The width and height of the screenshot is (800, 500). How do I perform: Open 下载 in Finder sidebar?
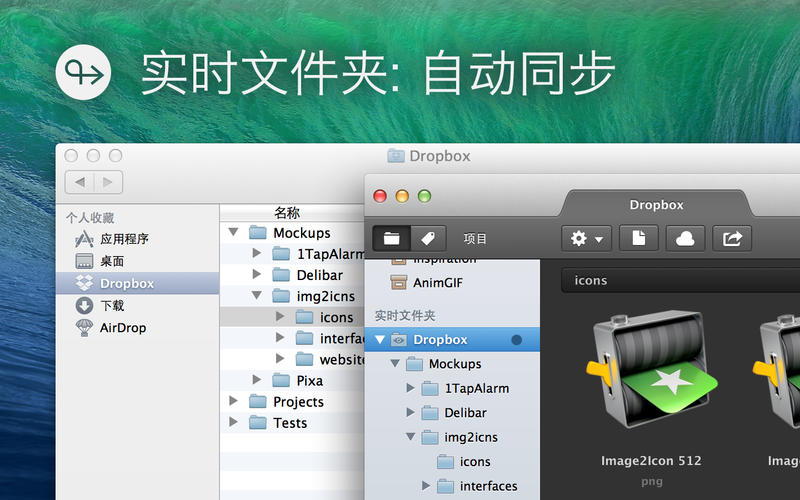(x=112, y=306)
